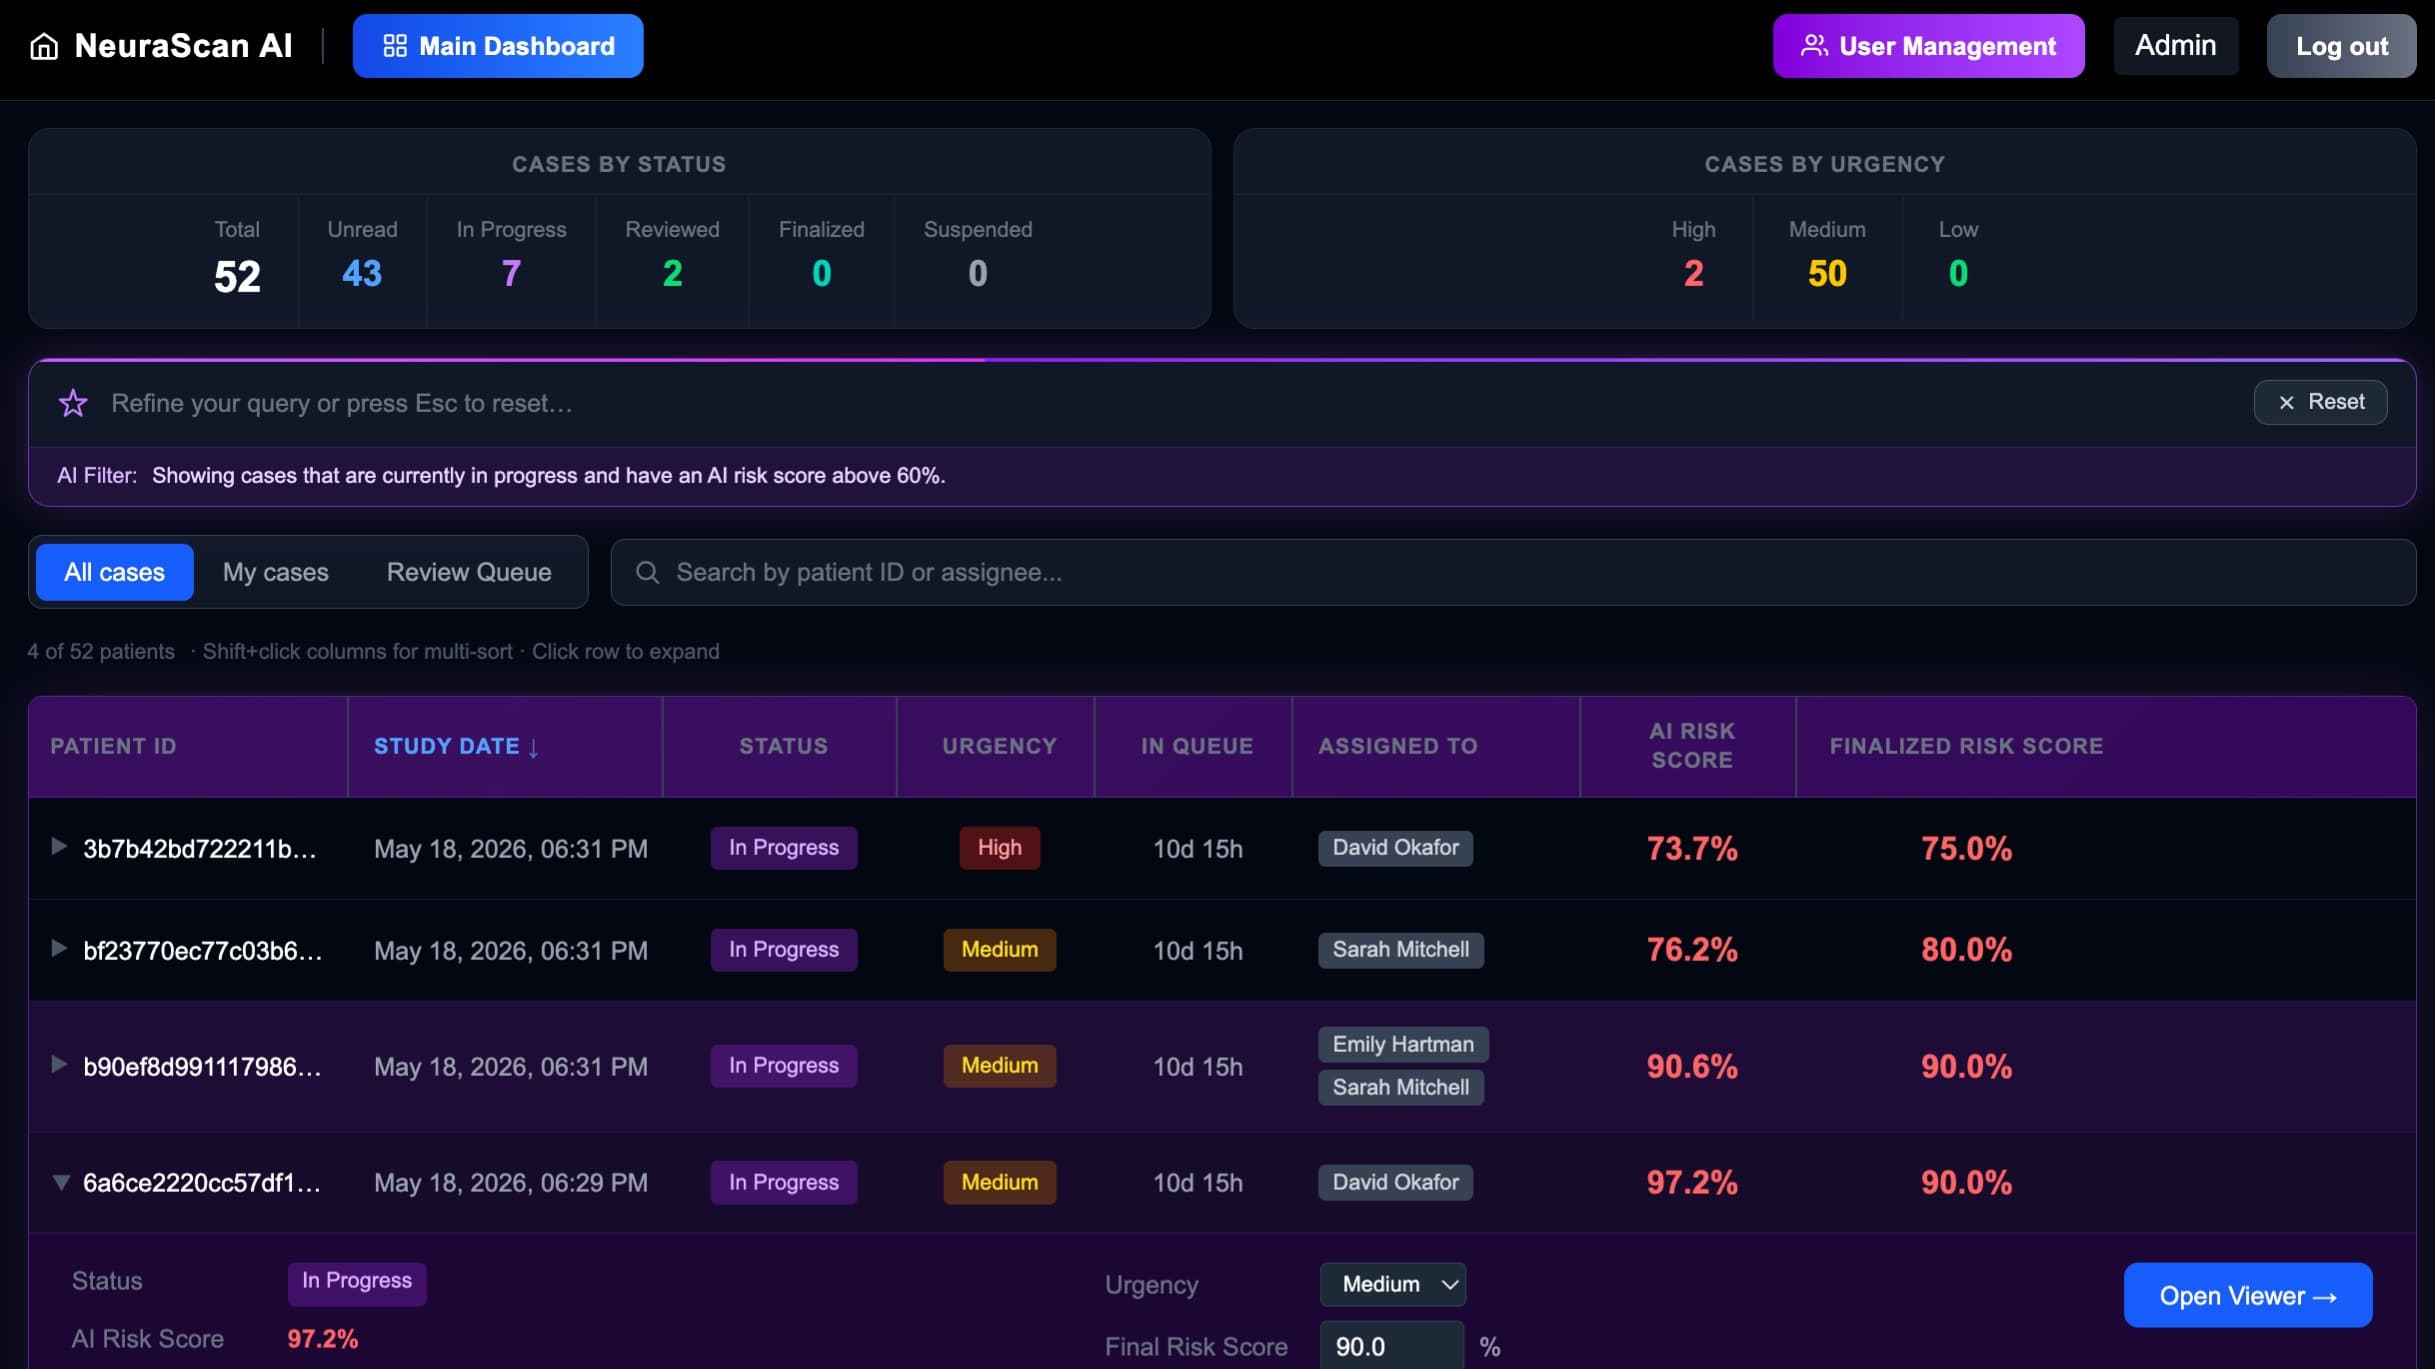Click the dashboard grid icon
The image size is (2435, 1369).
point(395,46)
